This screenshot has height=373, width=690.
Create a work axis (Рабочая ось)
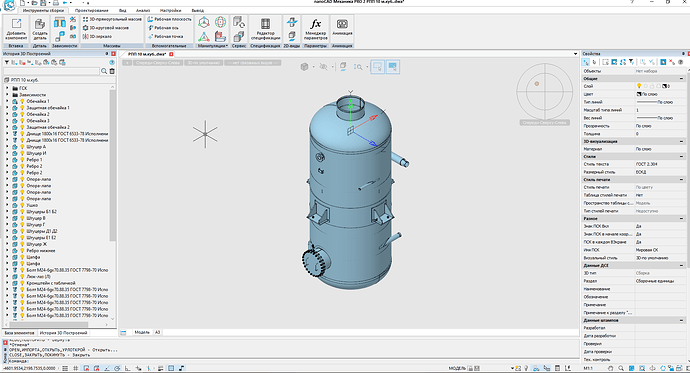pyautogui.click(x=163, y=28)
